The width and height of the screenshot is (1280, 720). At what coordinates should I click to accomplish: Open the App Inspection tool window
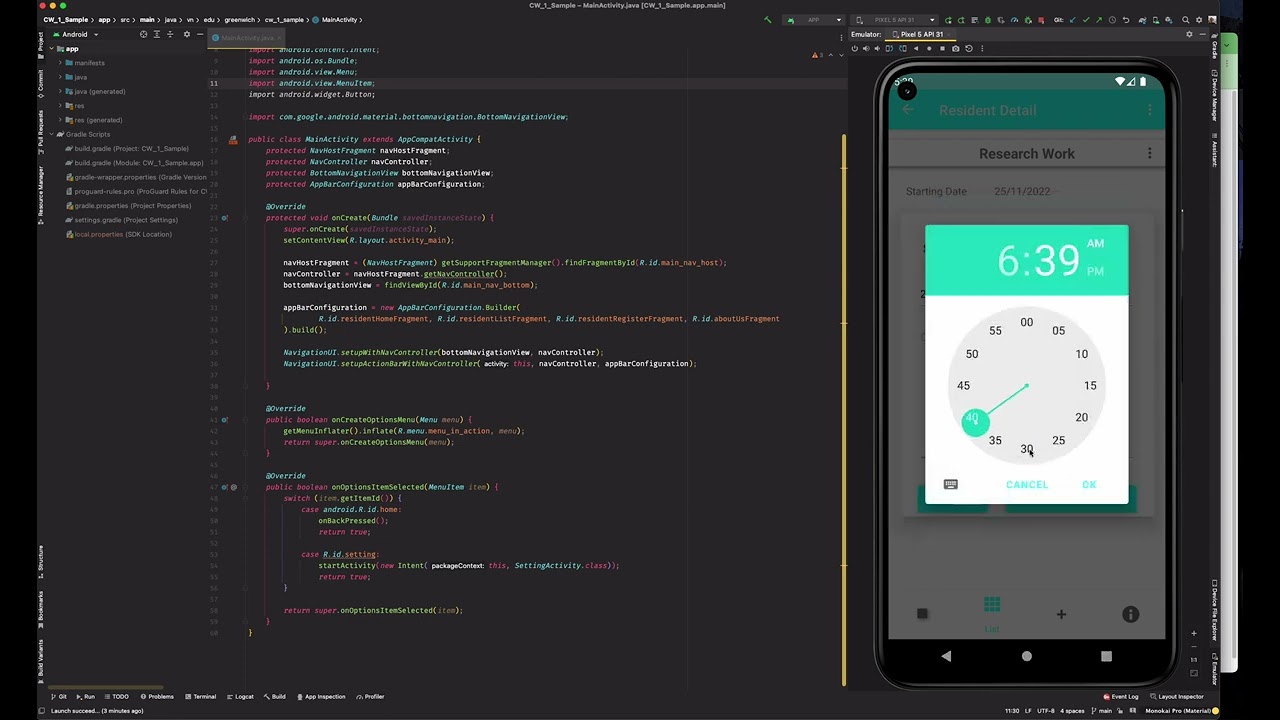(320, 696)
